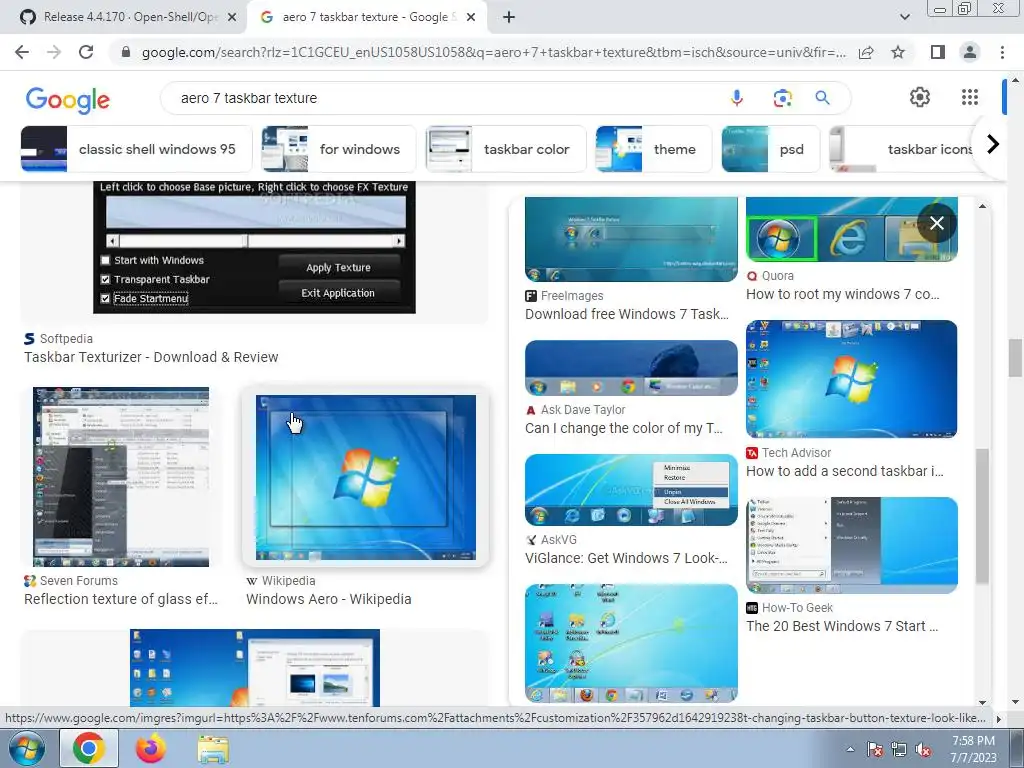Open the Seven Forums reflection texture thumbnail
This screenshot has height=768, width=1024.
coord(121,477)
